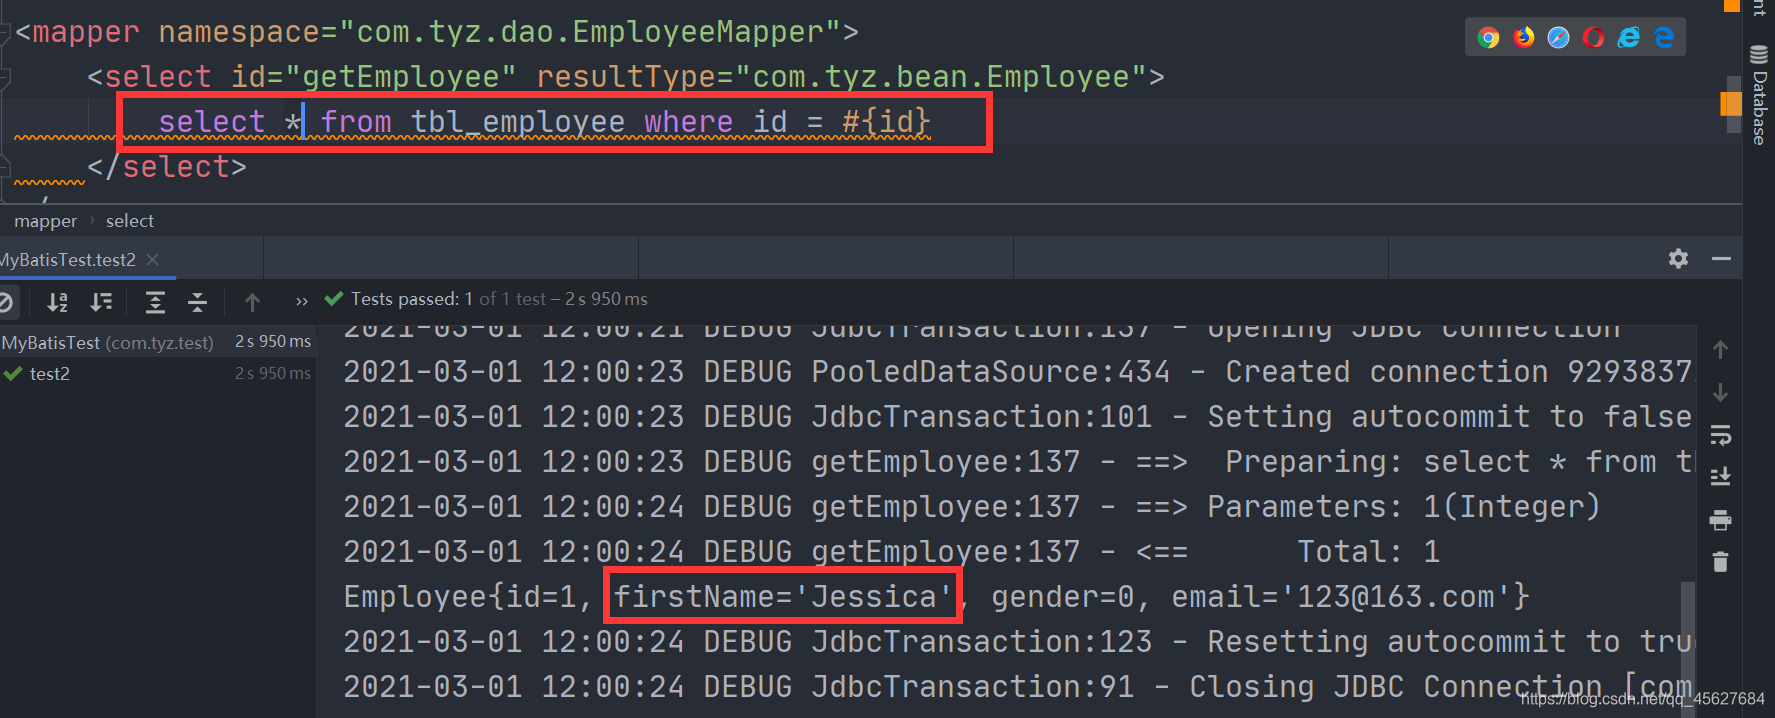Click the closing </select> tag
Viewport: 1775px width, 718px height.
(x=167, y=167)
